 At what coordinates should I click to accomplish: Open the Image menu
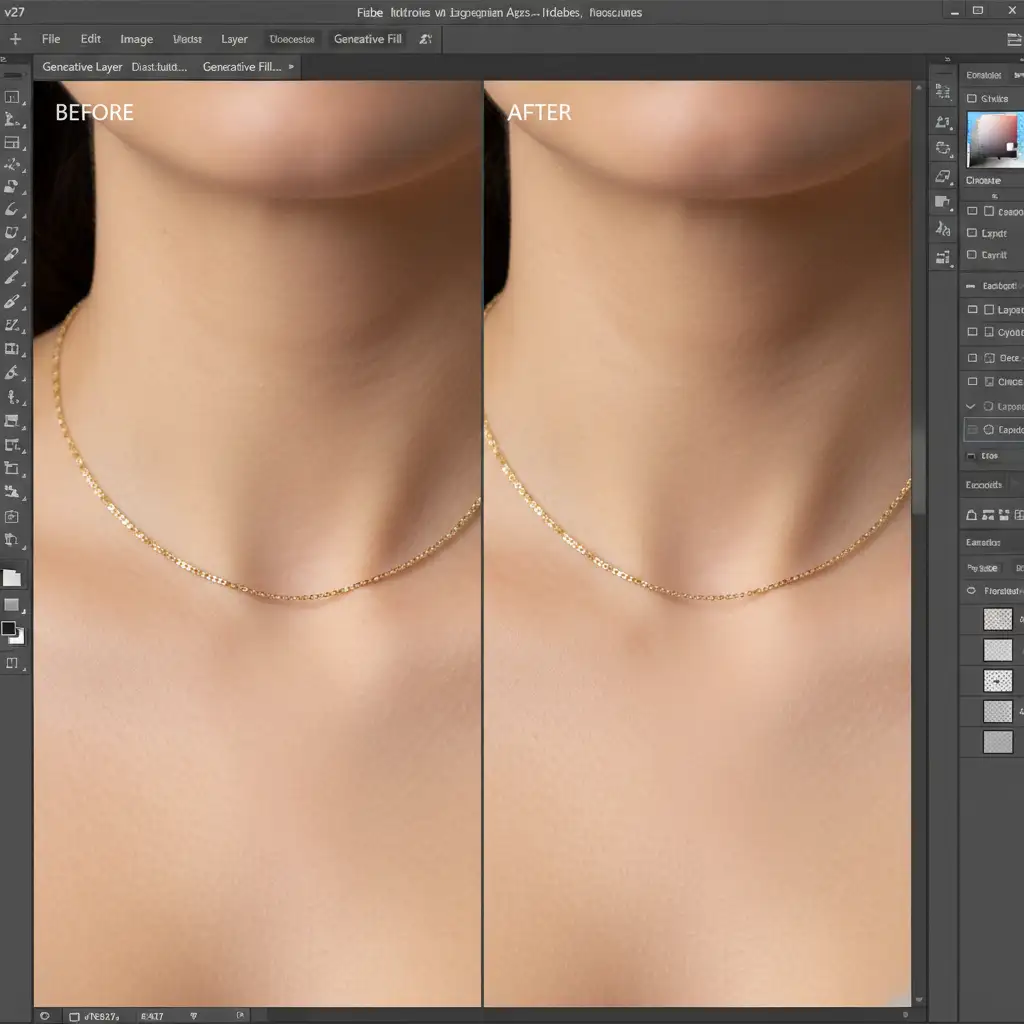tap(136, 39)
